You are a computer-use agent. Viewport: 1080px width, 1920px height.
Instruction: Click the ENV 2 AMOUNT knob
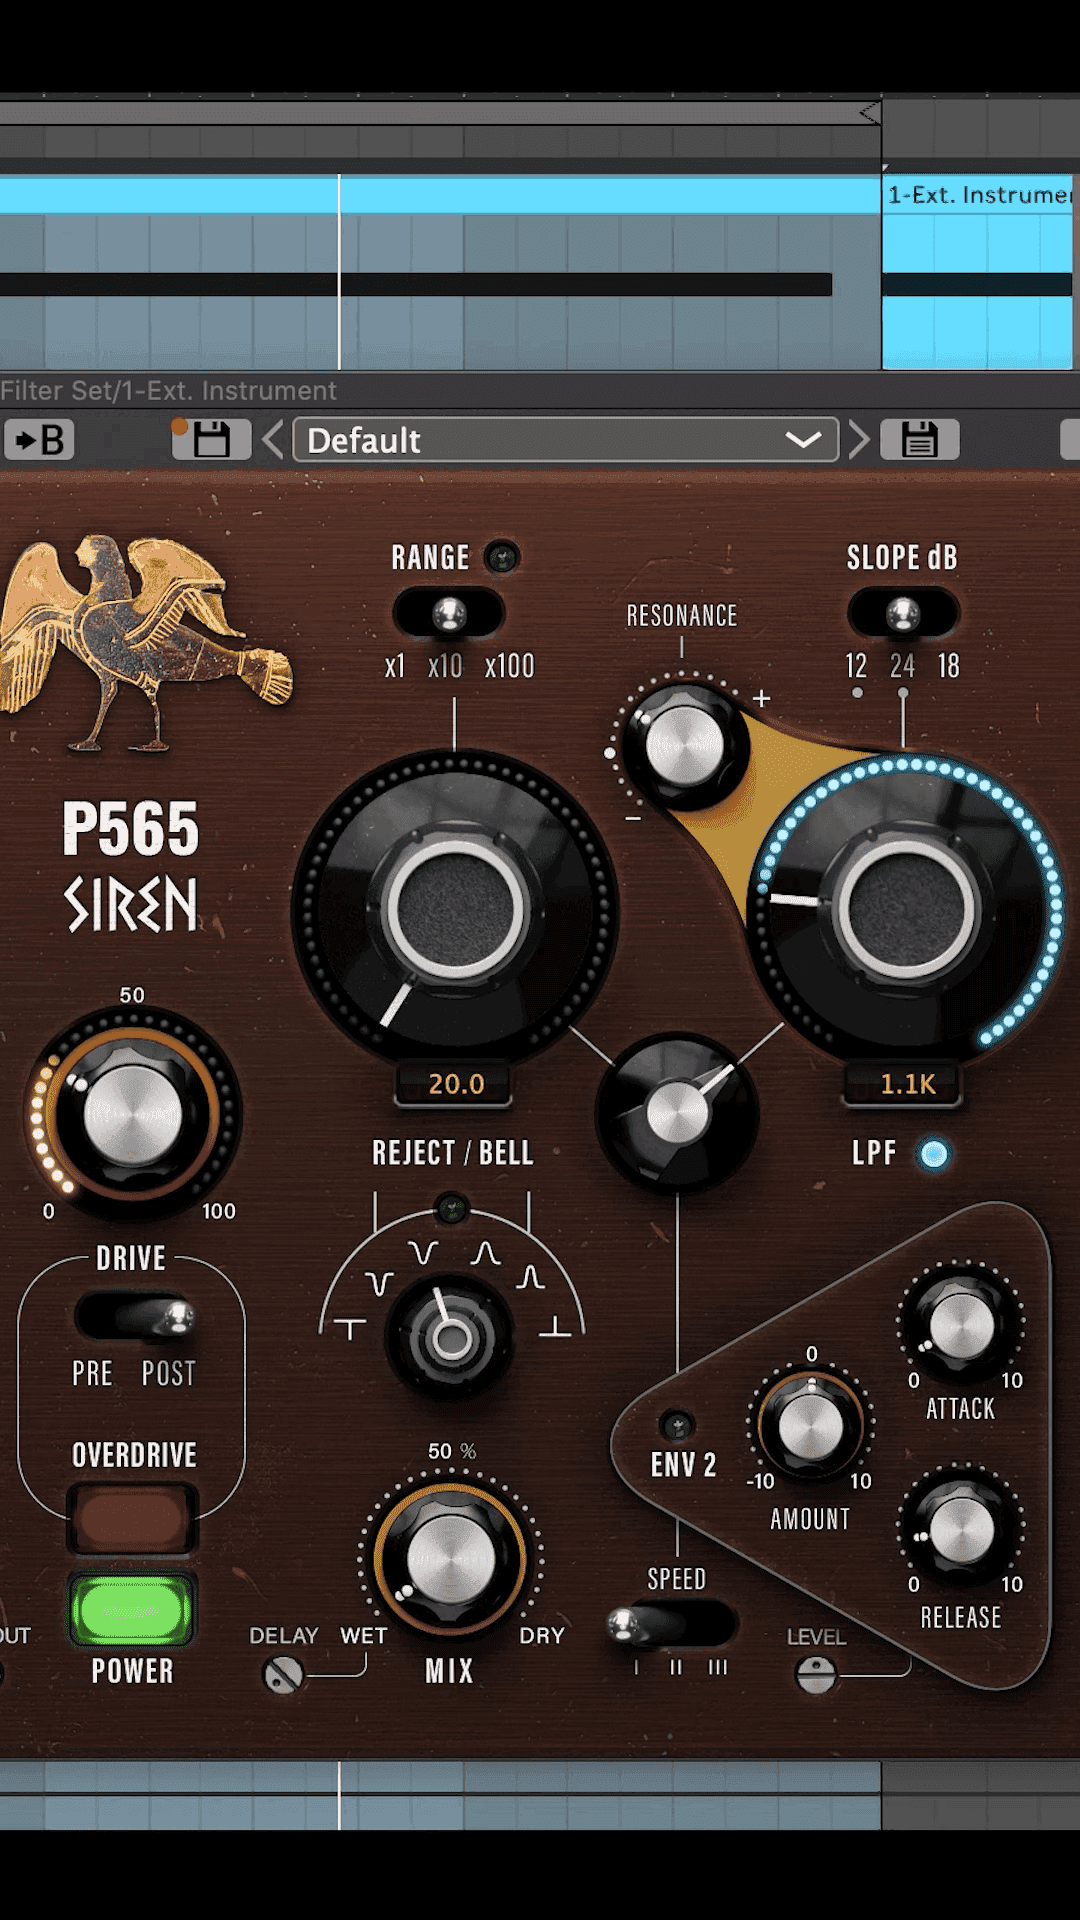[811, 1425]
